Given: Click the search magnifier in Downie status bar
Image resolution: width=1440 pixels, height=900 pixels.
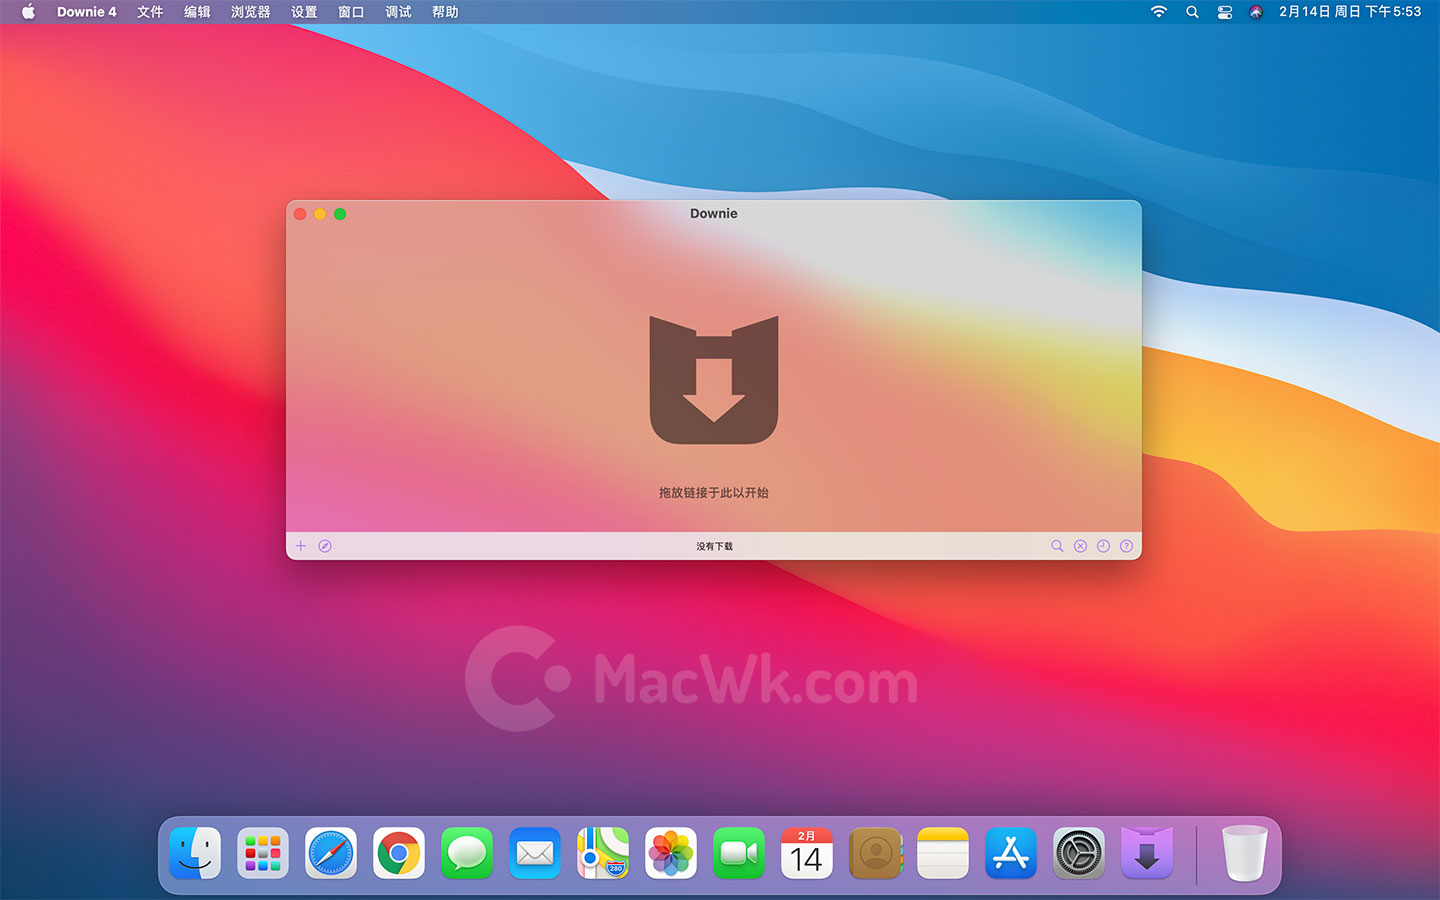Looking at the screenshot, I should [x=1057, y=546].
